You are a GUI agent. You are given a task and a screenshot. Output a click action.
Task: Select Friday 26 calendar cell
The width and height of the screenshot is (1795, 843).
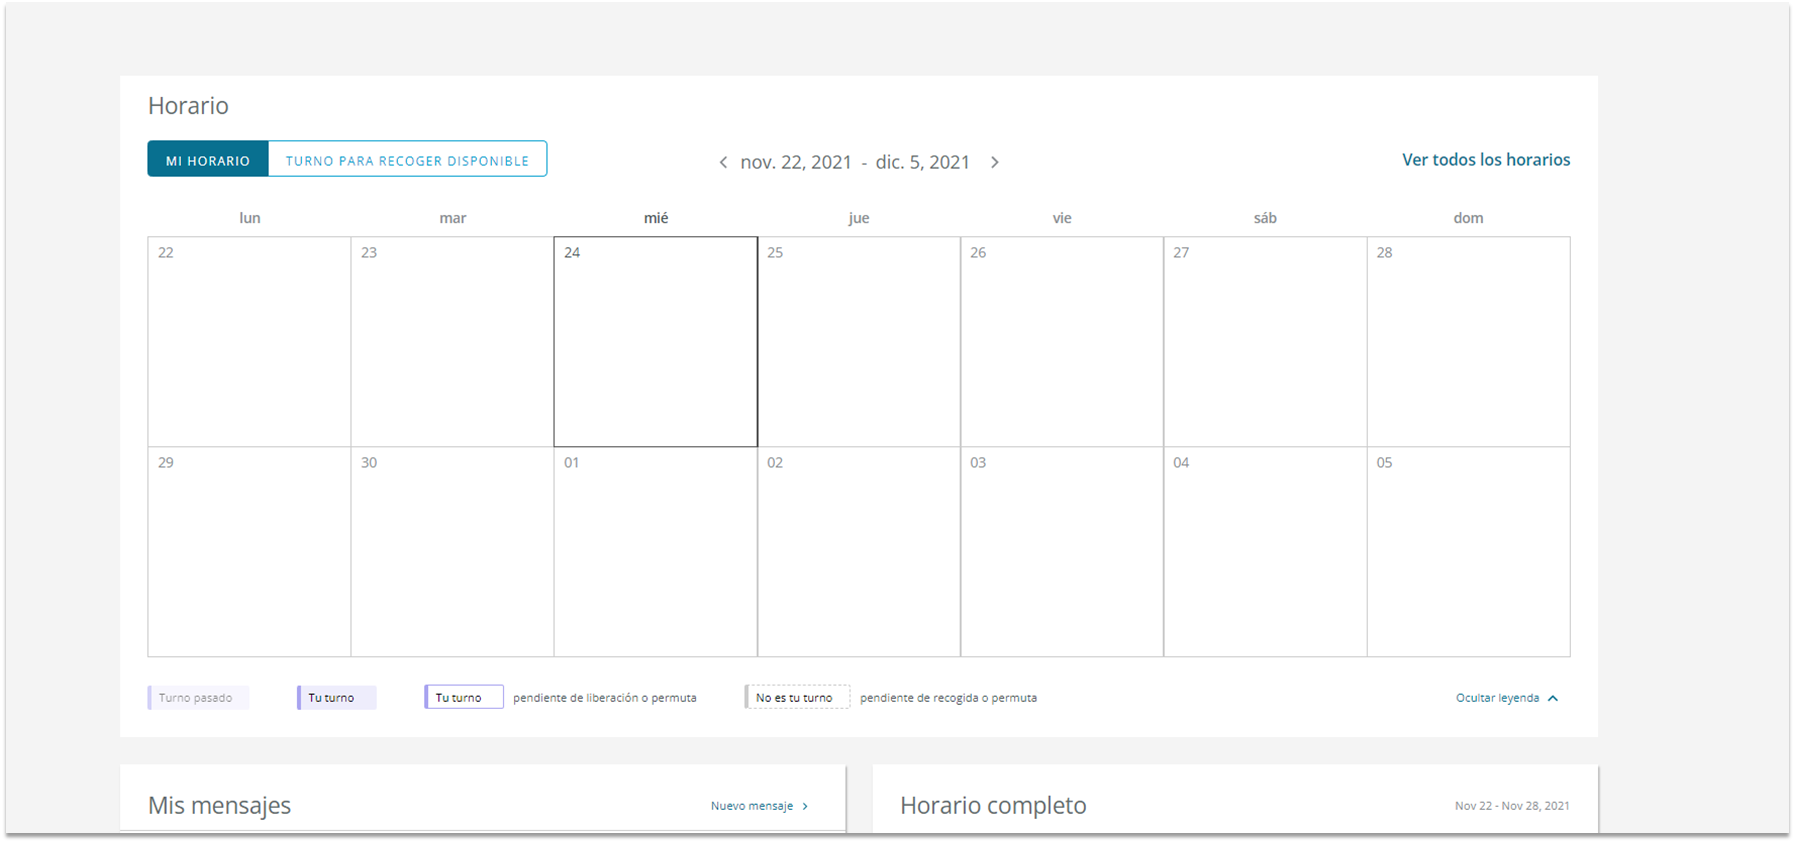[1061, 342]
